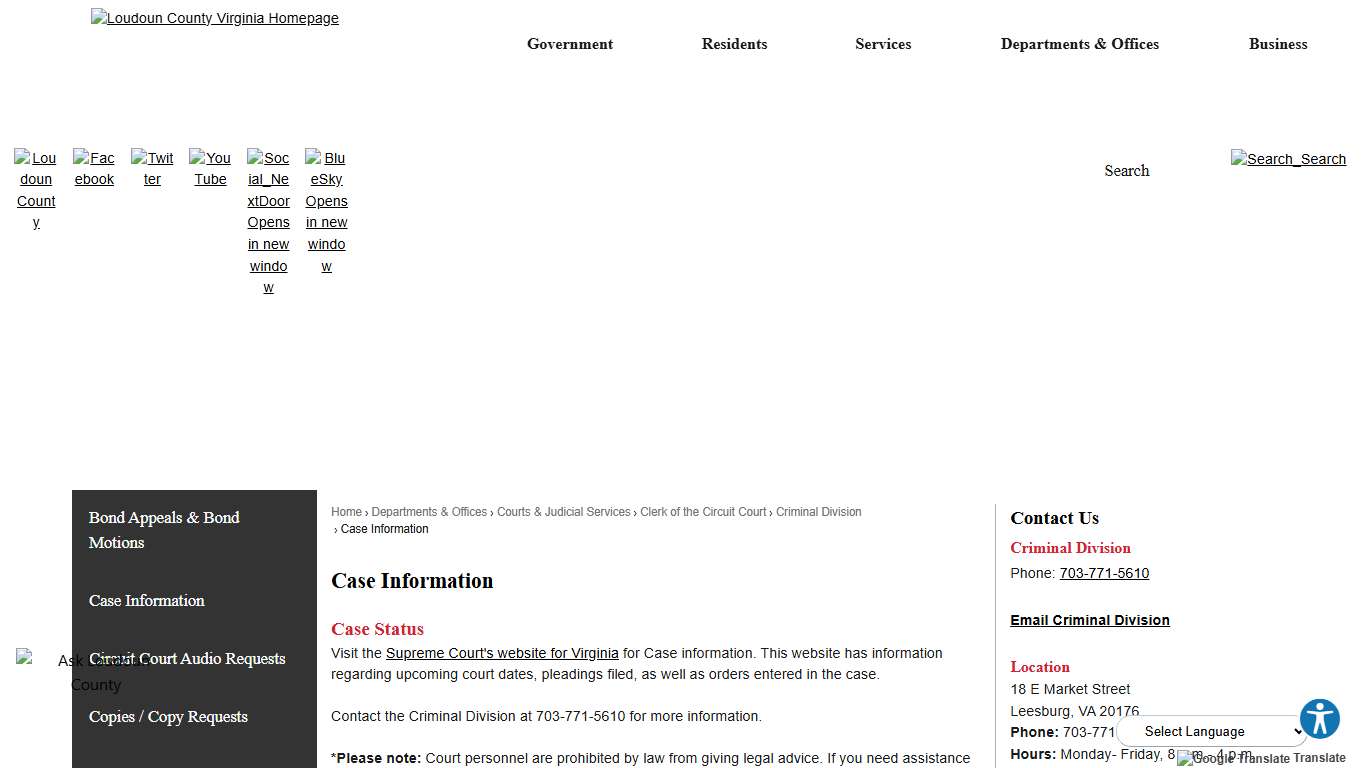This screenshot has width=1366, height=768.
Task: Click the Clerk of the Circuit Court breadcrumb
Action: pyautogui.click(x=703, y=511)
